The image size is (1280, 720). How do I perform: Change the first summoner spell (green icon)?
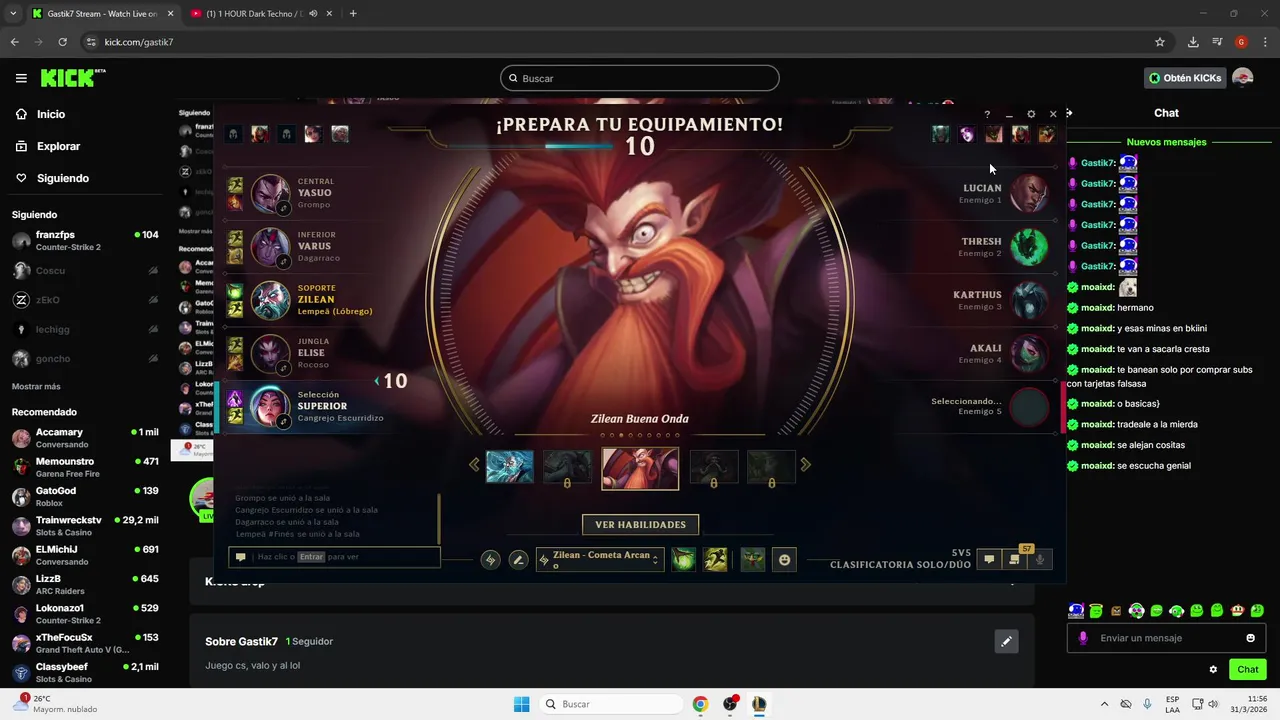click(x=683, y=560)
